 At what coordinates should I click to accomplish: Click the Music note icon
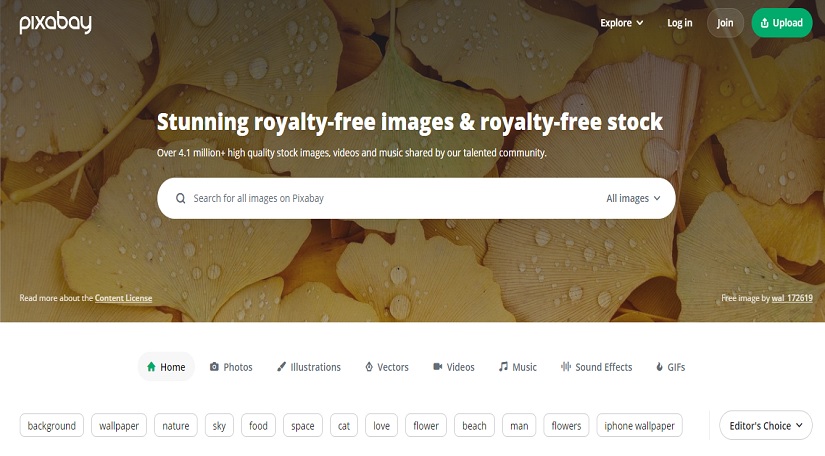click(504, 367)
